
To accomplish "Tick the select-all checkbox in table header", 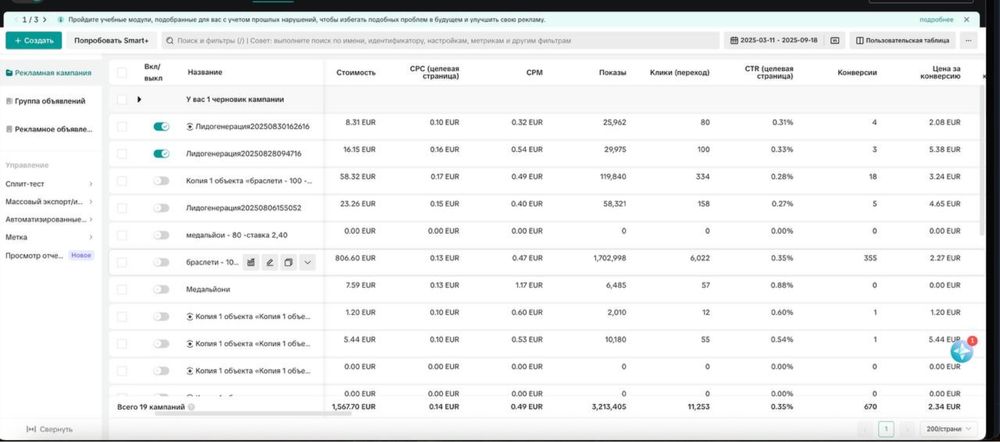I will point(122,73).
